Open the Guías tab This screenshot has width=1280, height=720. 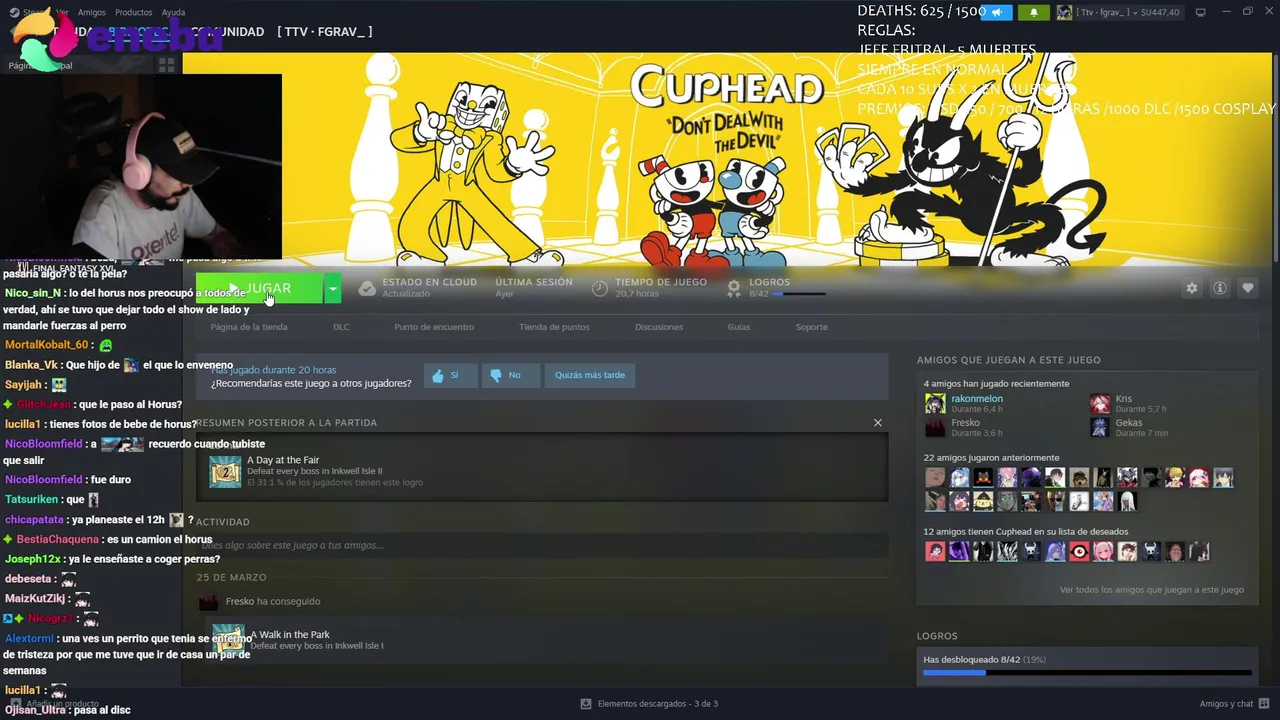[x=739, y=327]
